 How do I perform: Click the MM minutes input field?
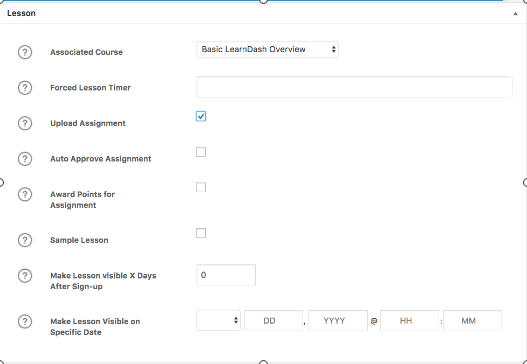472,321
